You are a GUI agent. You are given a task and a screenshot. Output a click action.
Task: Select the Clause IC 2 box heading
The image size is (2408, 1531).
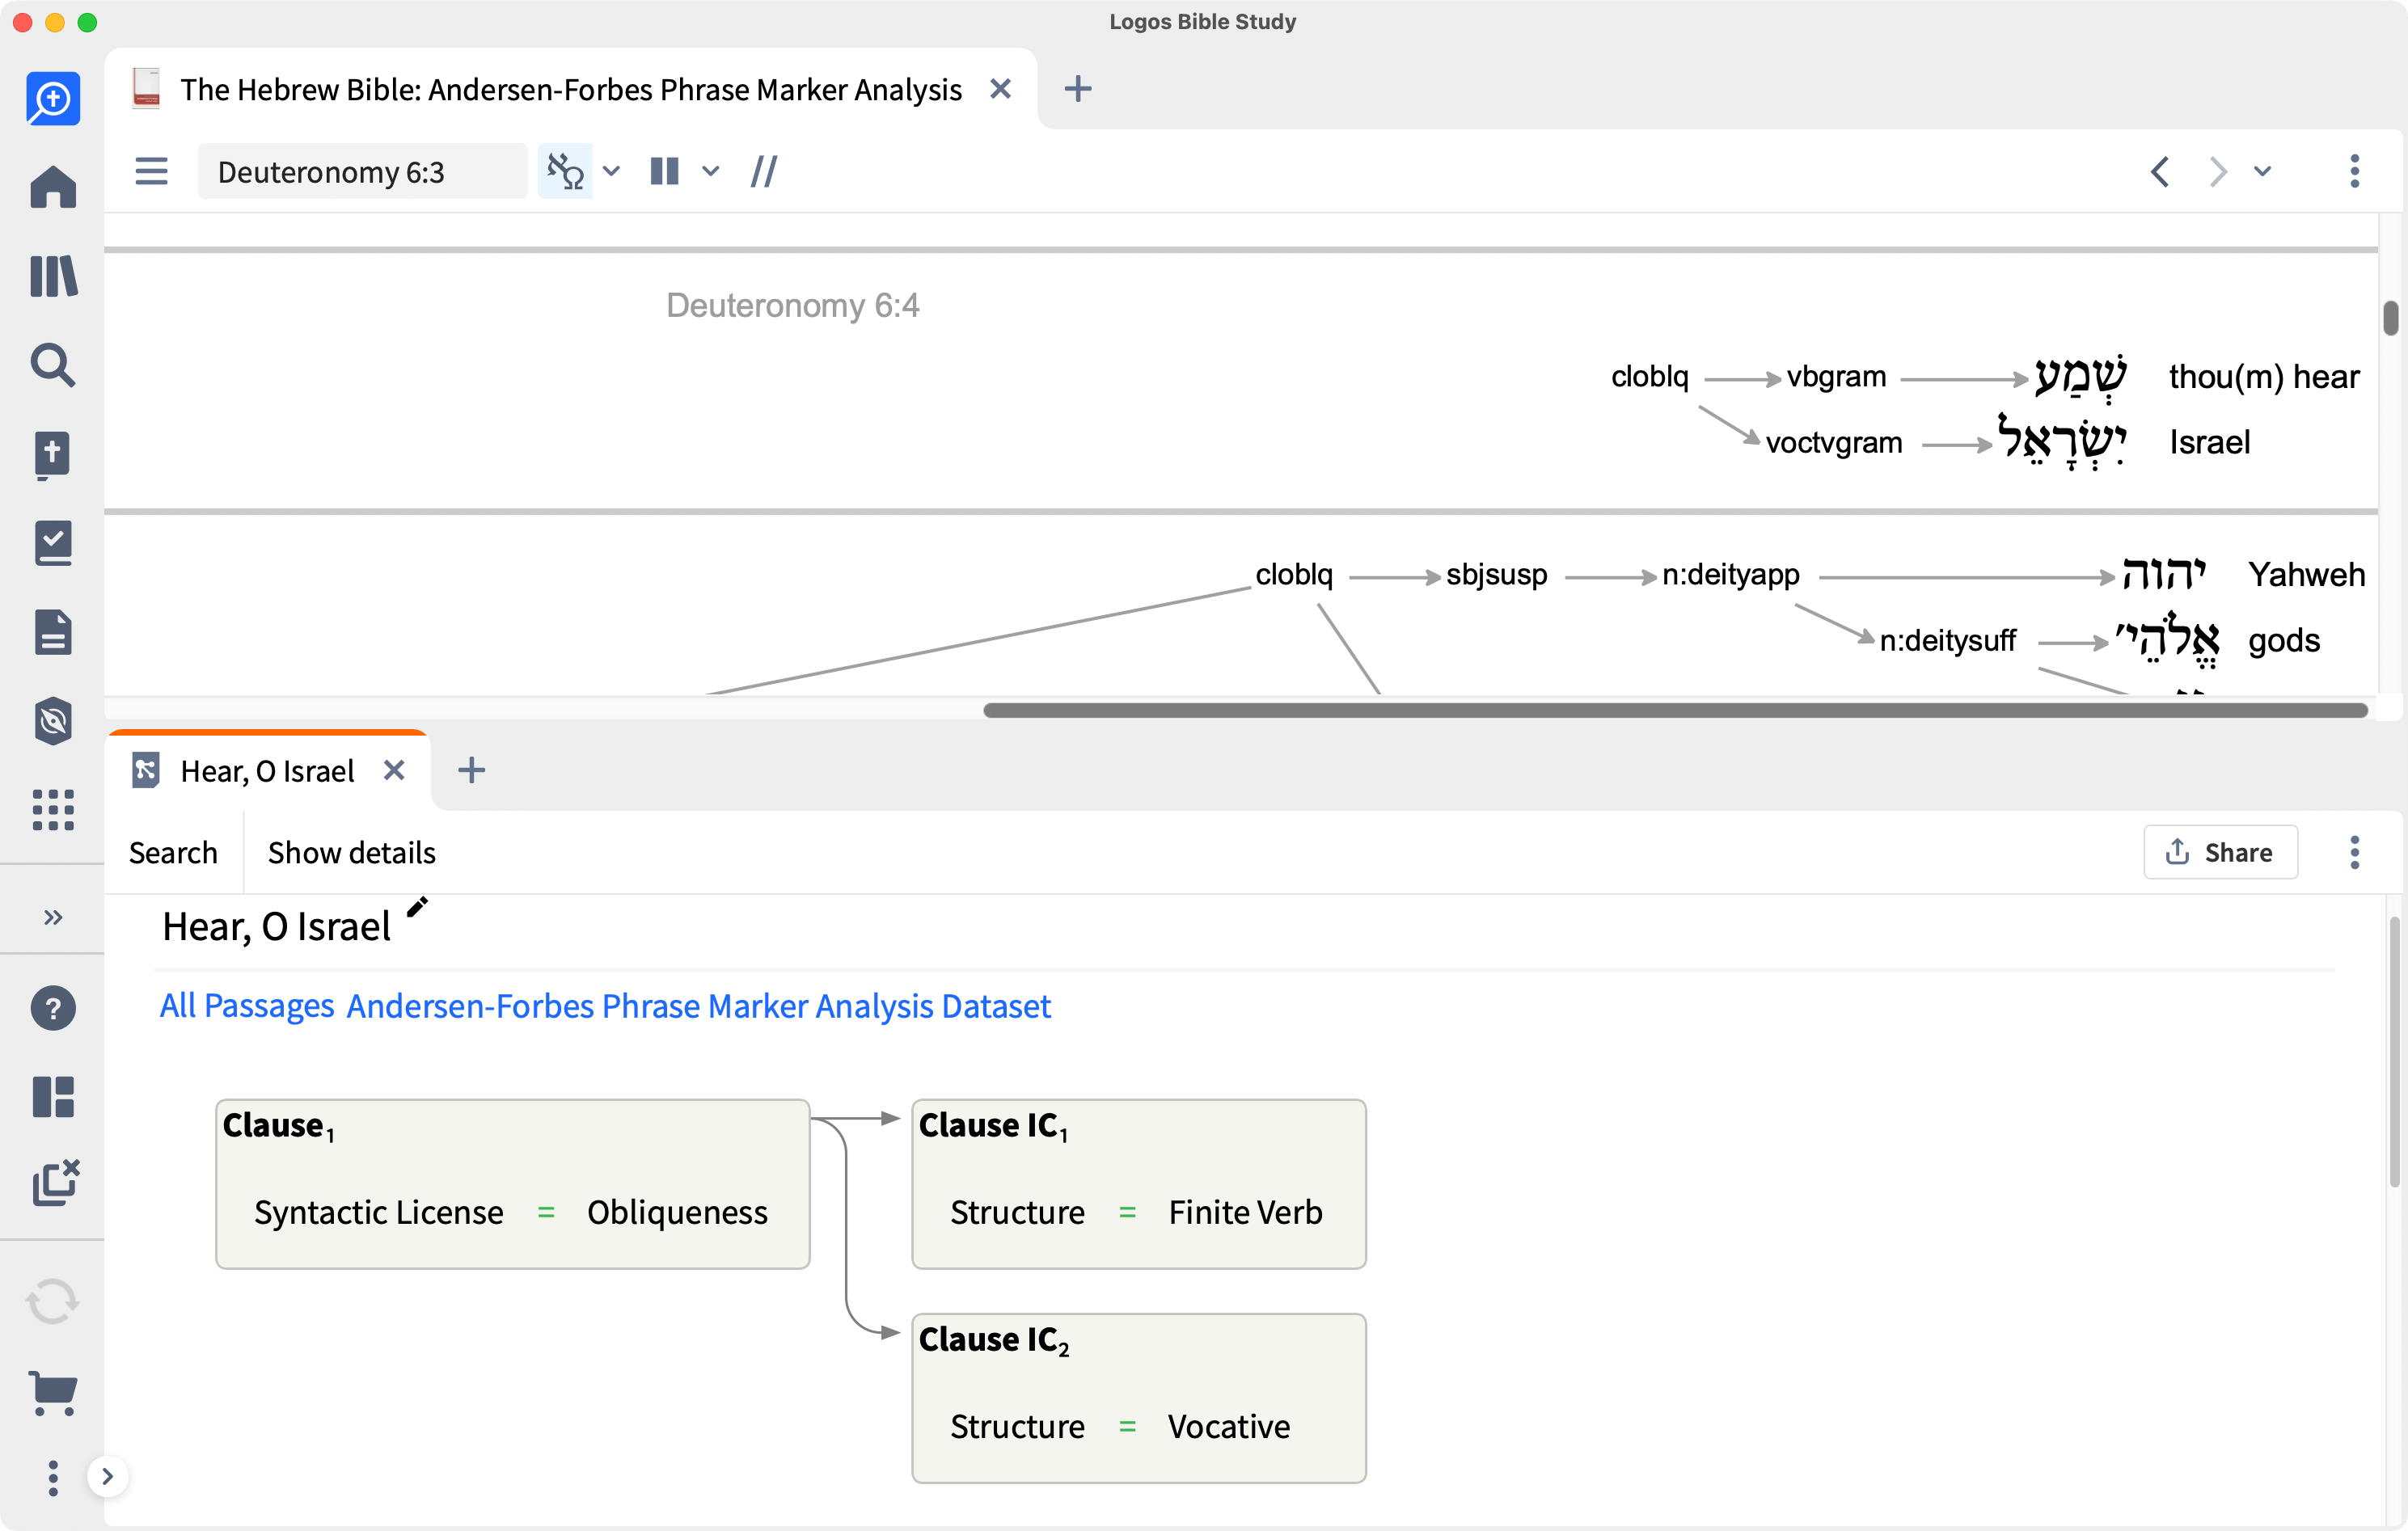coord(994,1341)
